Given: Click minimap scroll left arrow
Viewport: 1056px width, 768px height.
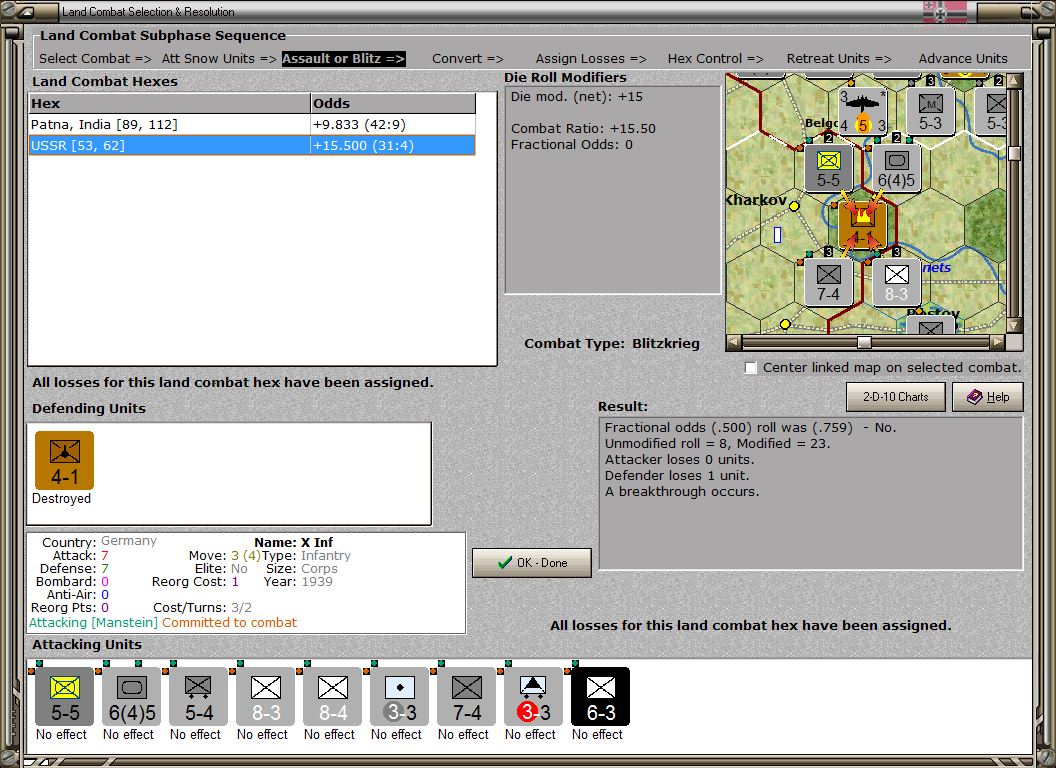Looking at the screenshot, I should coord(734,342).
